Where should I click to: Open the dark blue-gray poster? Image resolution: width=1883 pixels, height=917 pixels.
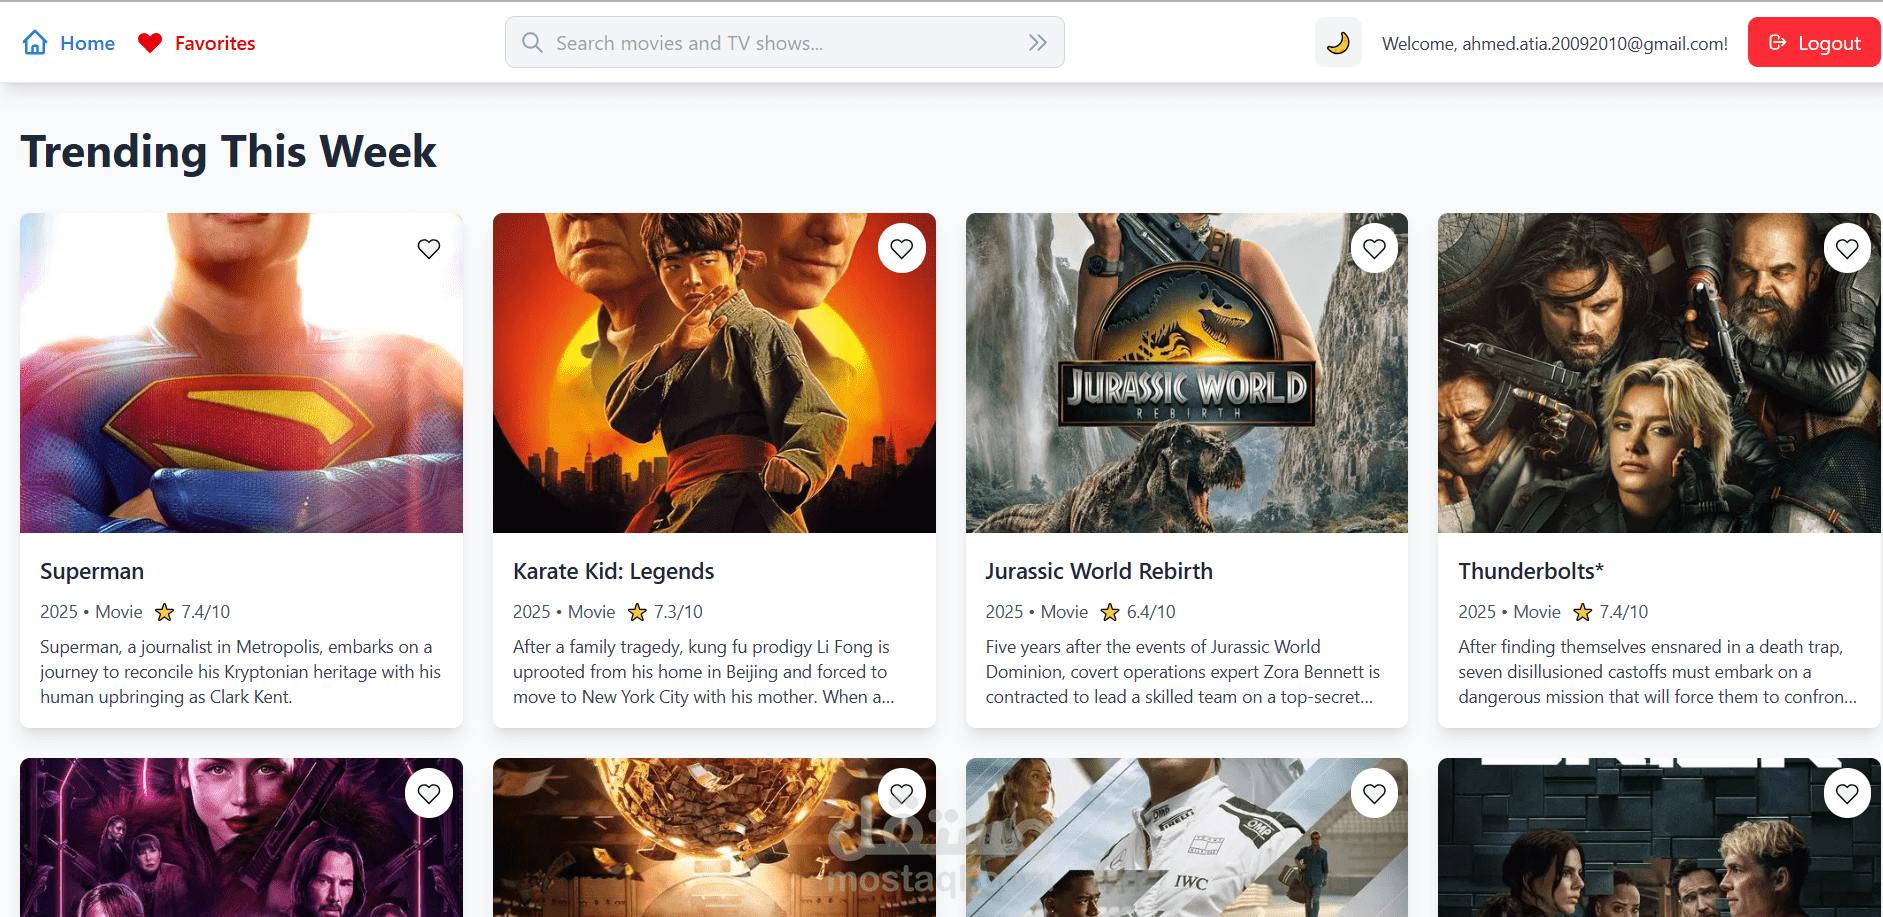[1659, 838]
